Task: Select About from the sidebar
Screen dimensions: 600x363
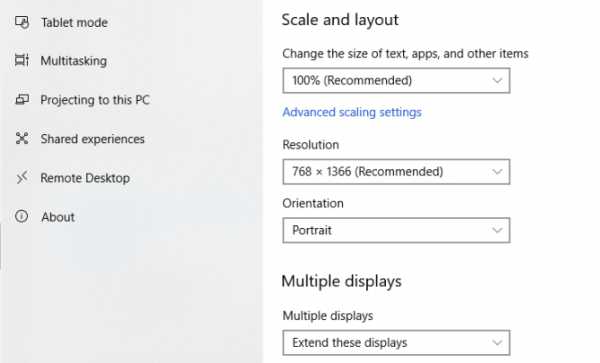Action: 58,217
